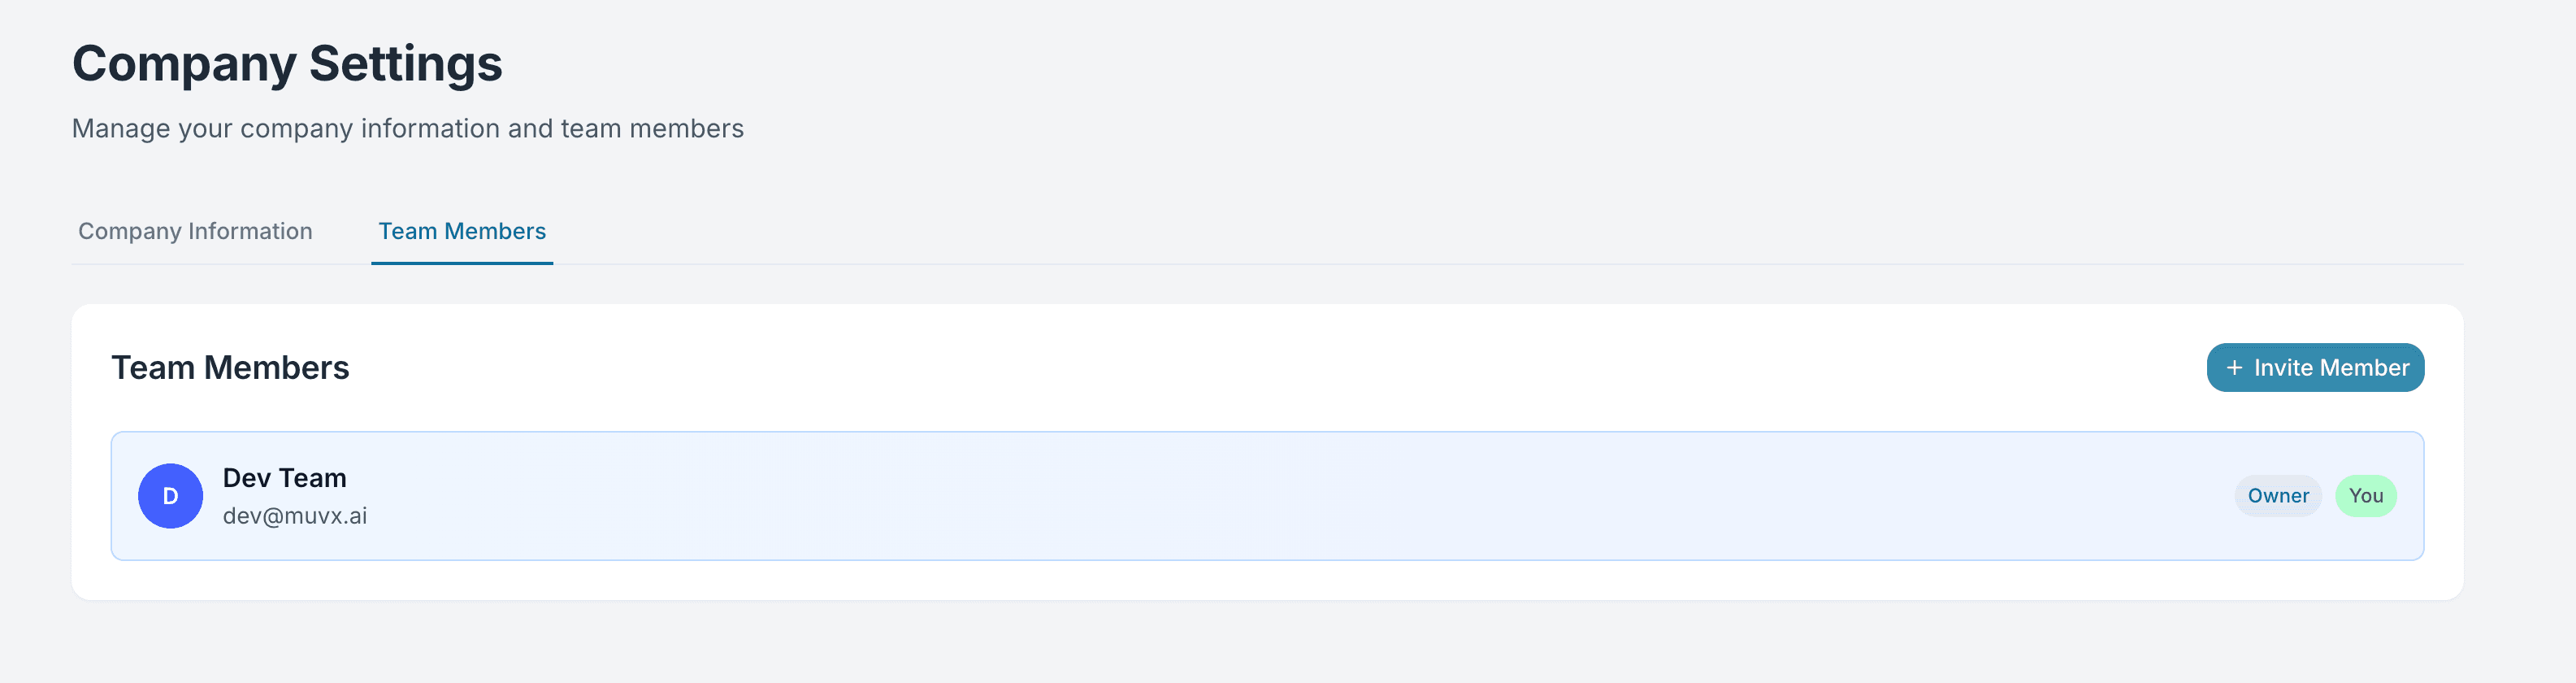Image resolution: width=2576 pixels, height=683 pixels.
Task: Click the blue "D" avatar circle
Action: [170, 496]
